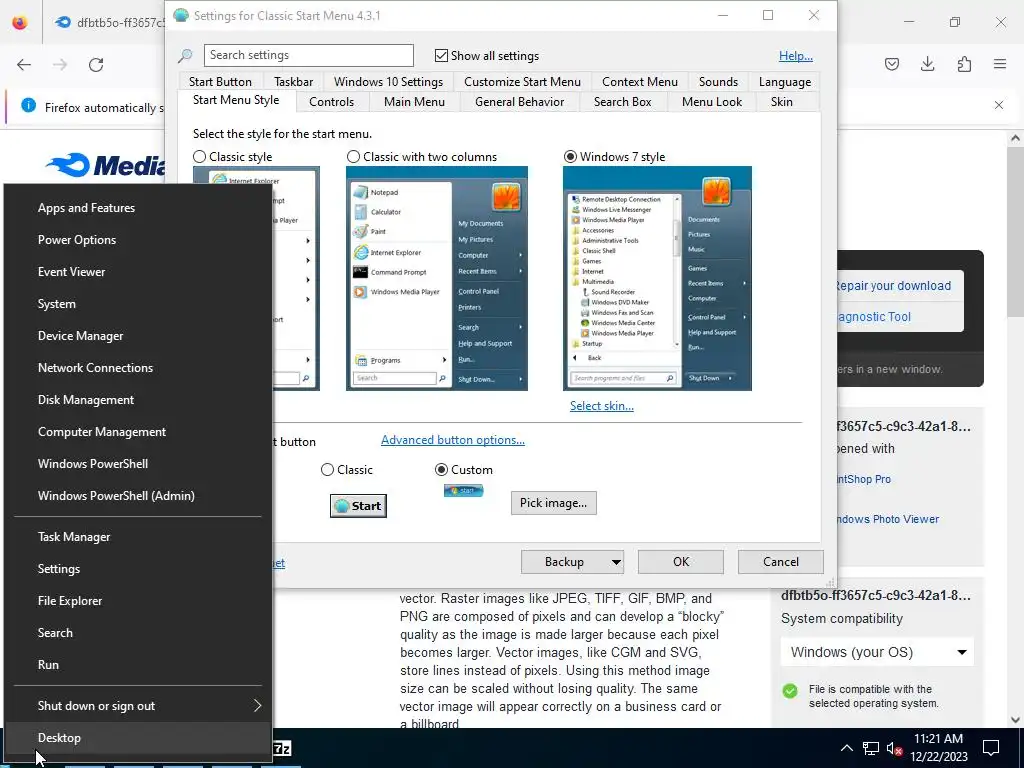Image resolution: width=1024 pixels, height=768 pixels.
Task: Select the Classic style radio button
Action: 199,157
